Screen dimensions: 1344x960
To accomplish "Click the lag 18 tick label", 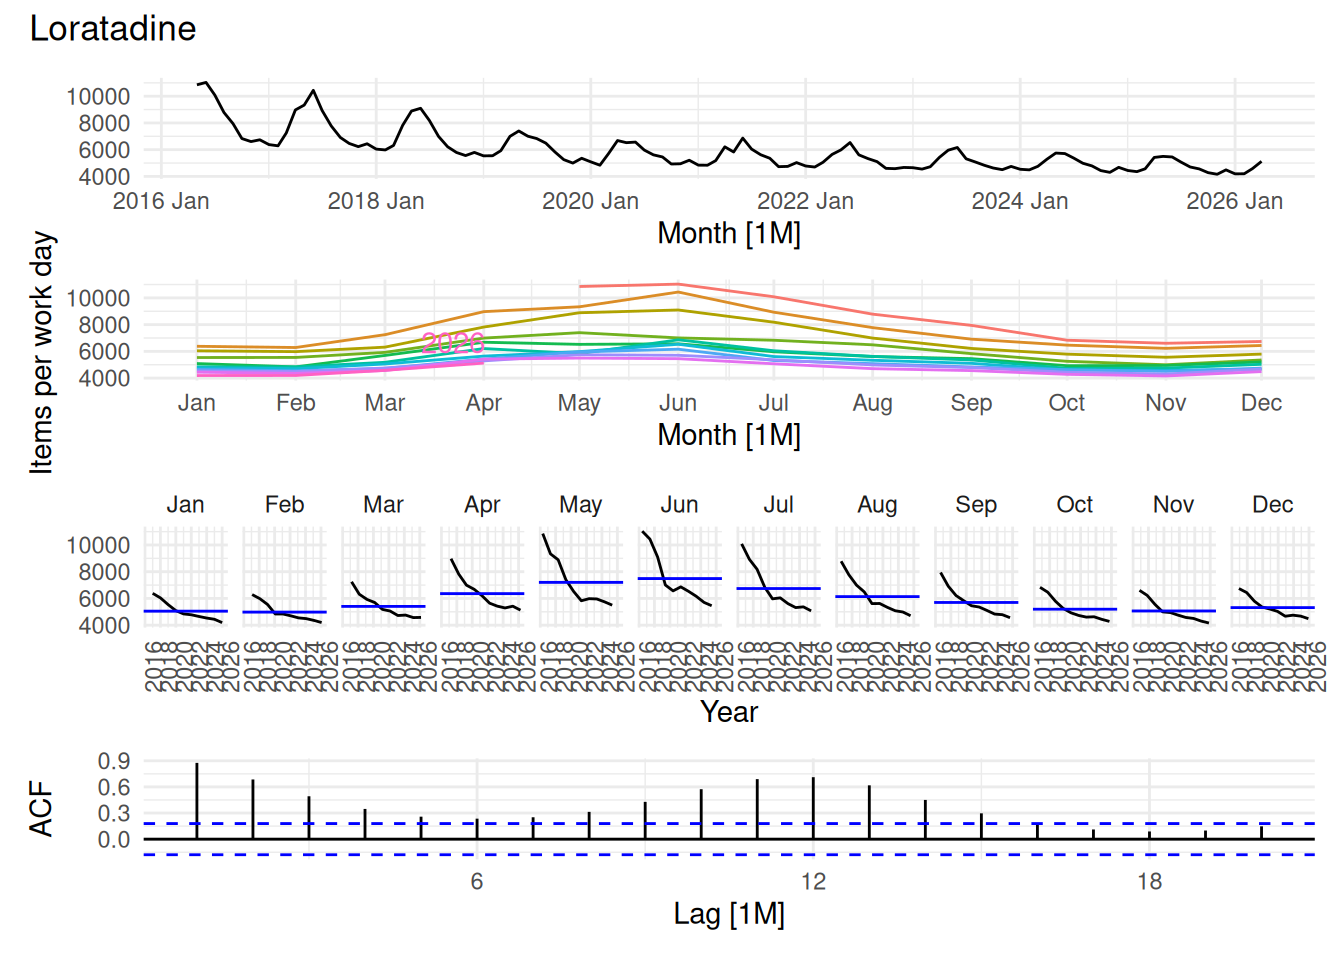I will coord(1149,881).
